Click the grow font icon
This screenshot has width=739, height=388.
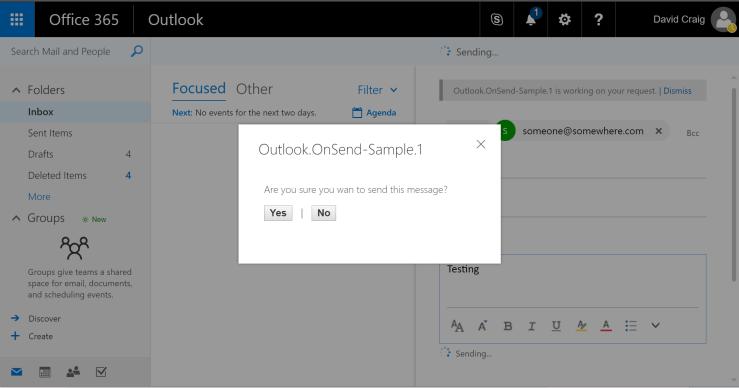pos(482,326)
